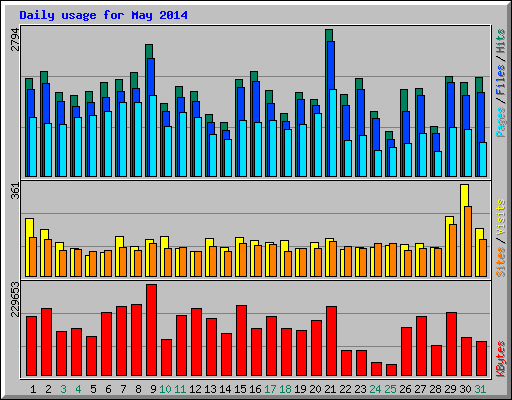Viewport: 512px width, 400px height.
Task: Click day label 30 on the axis
Action: (x=465, y=389)
